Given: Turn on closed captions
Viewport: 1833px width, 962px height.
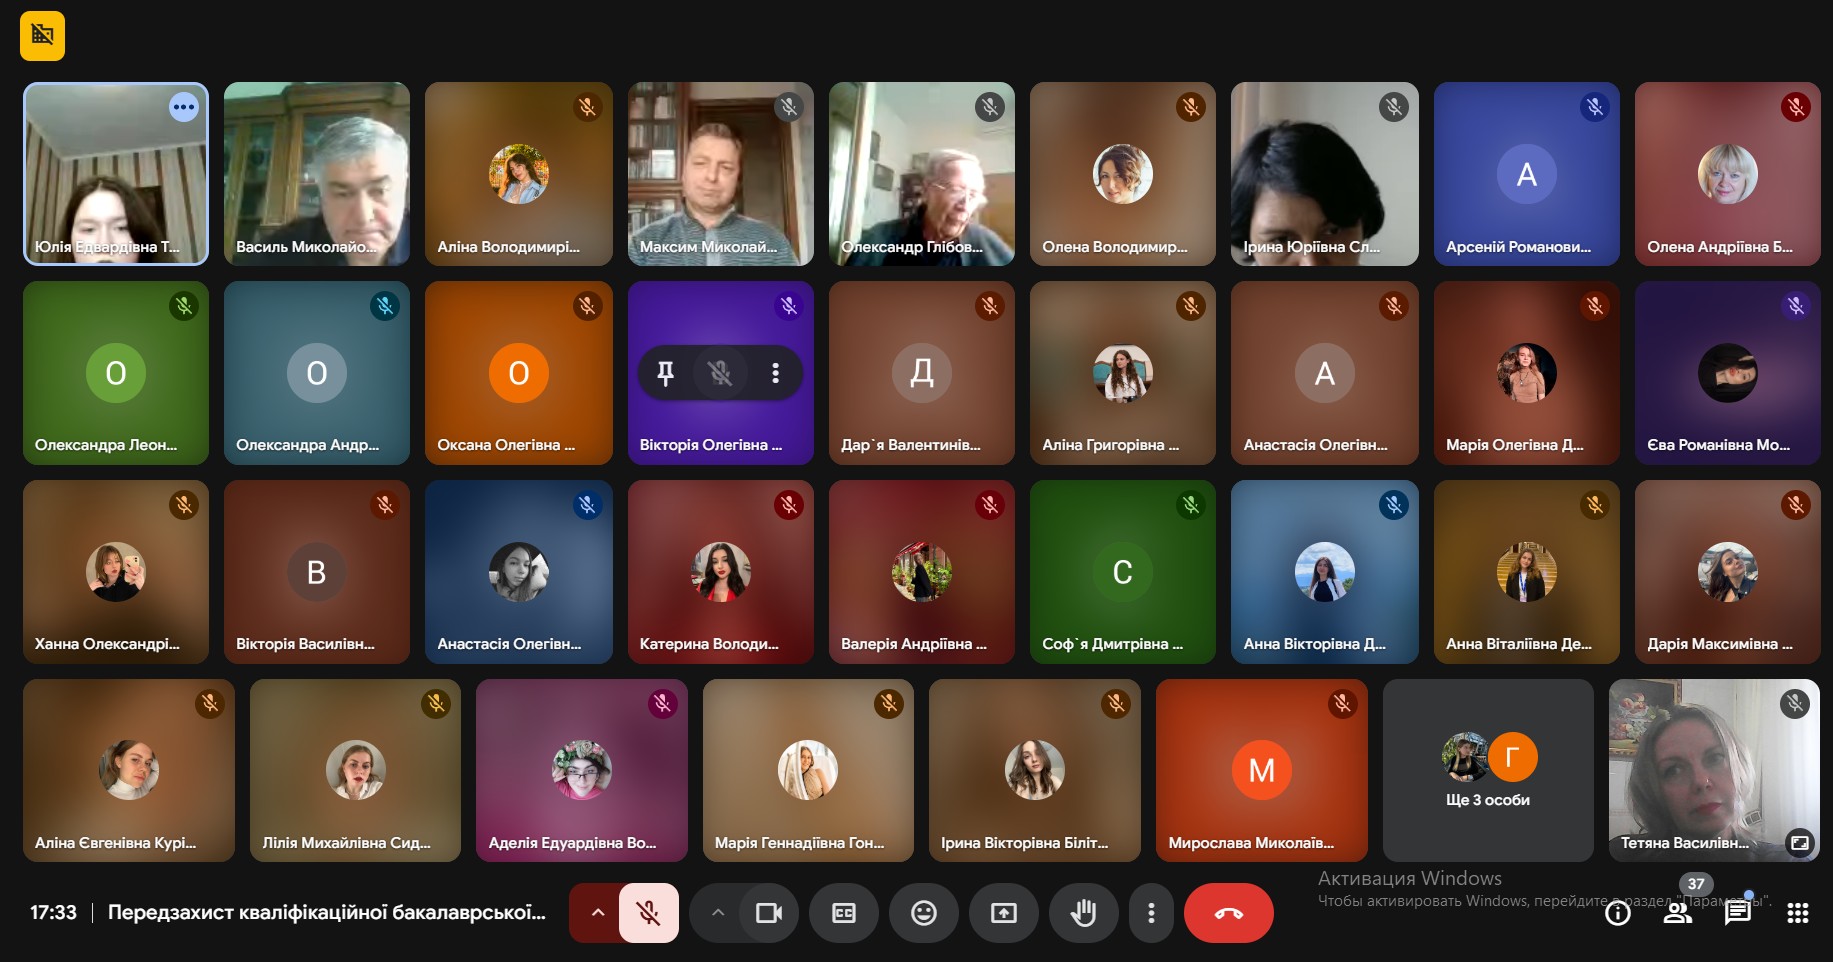Looking at the screenshot, I should pos(844,913).
